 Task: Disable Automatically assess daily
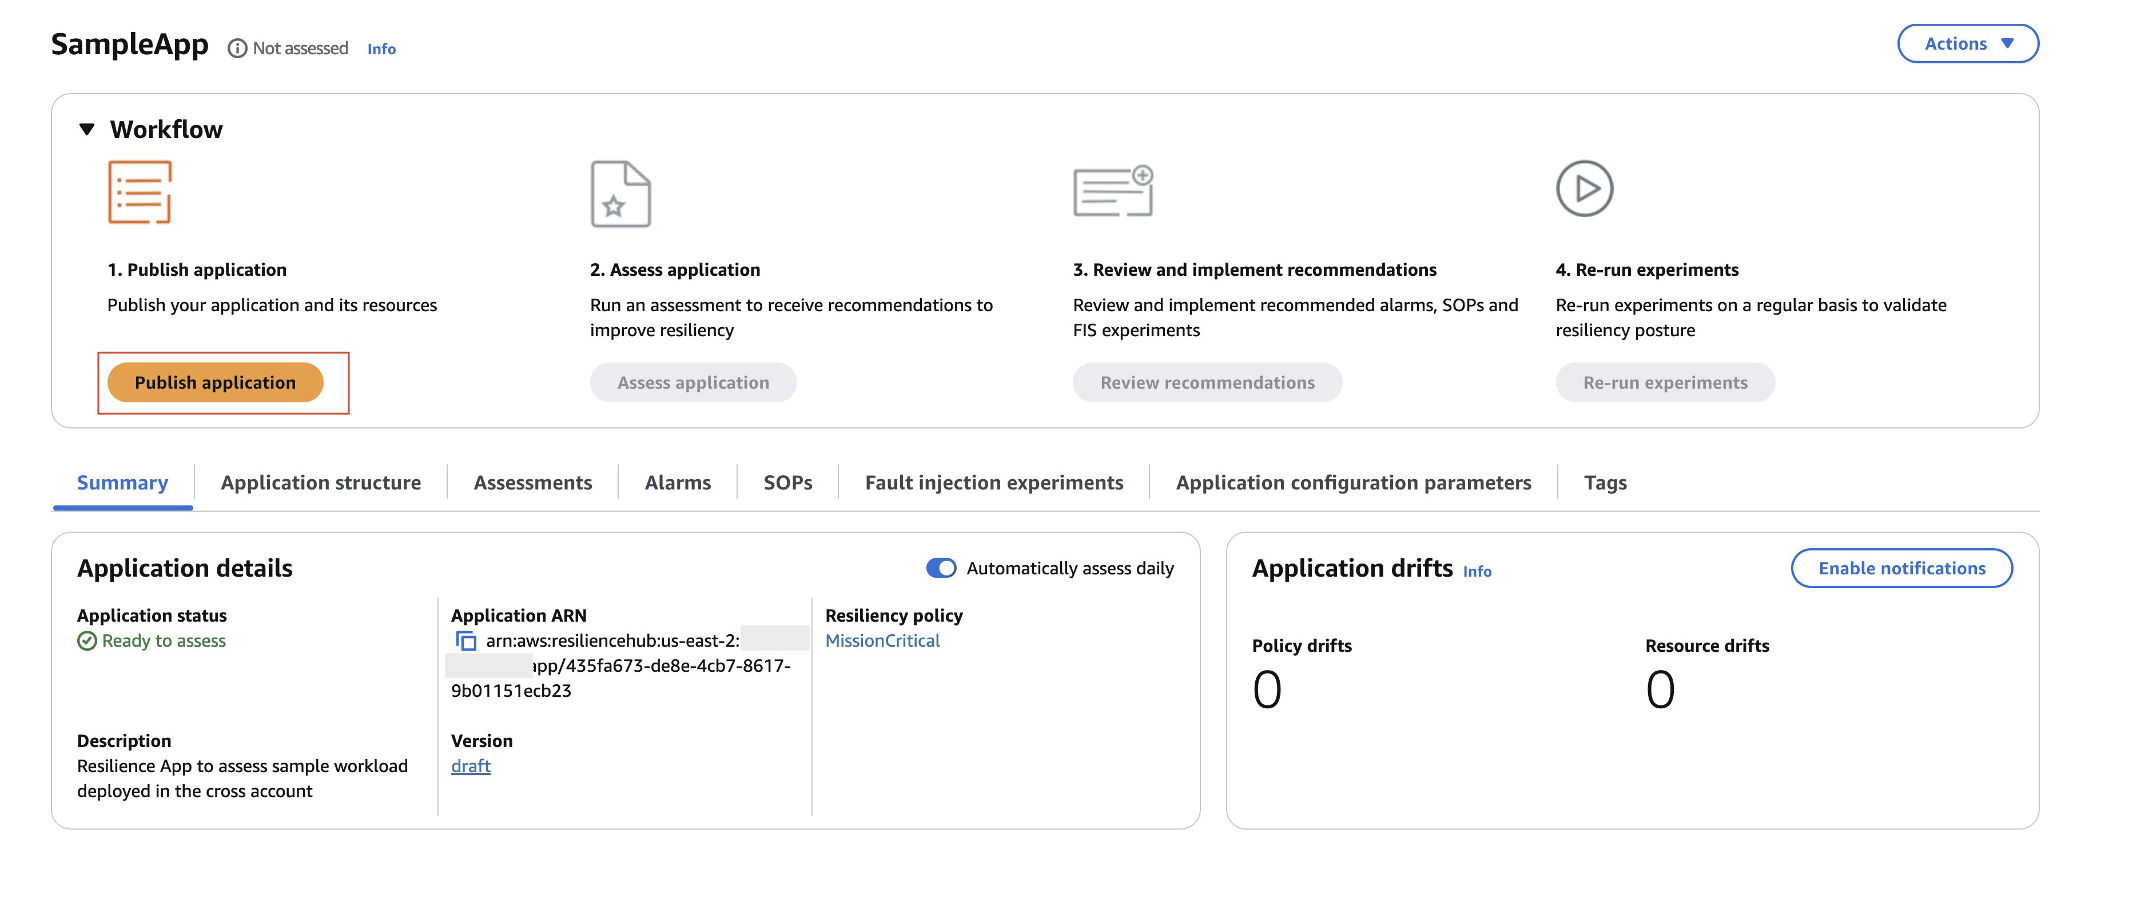click(x=940, y=567)
